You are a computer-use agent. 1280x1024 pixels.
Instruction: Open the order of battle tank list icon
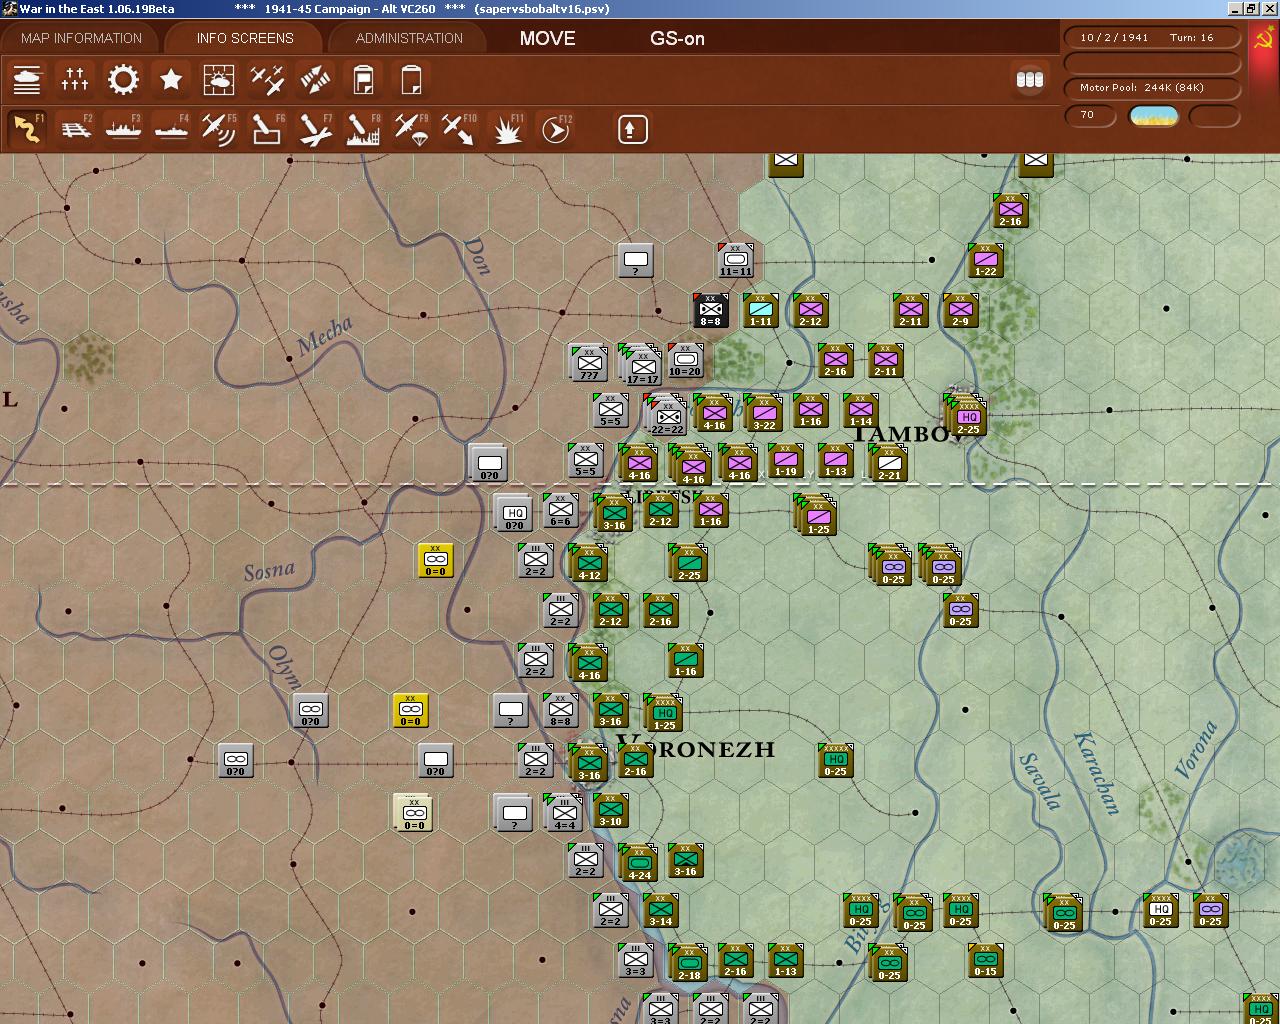(x=27, y=79)
